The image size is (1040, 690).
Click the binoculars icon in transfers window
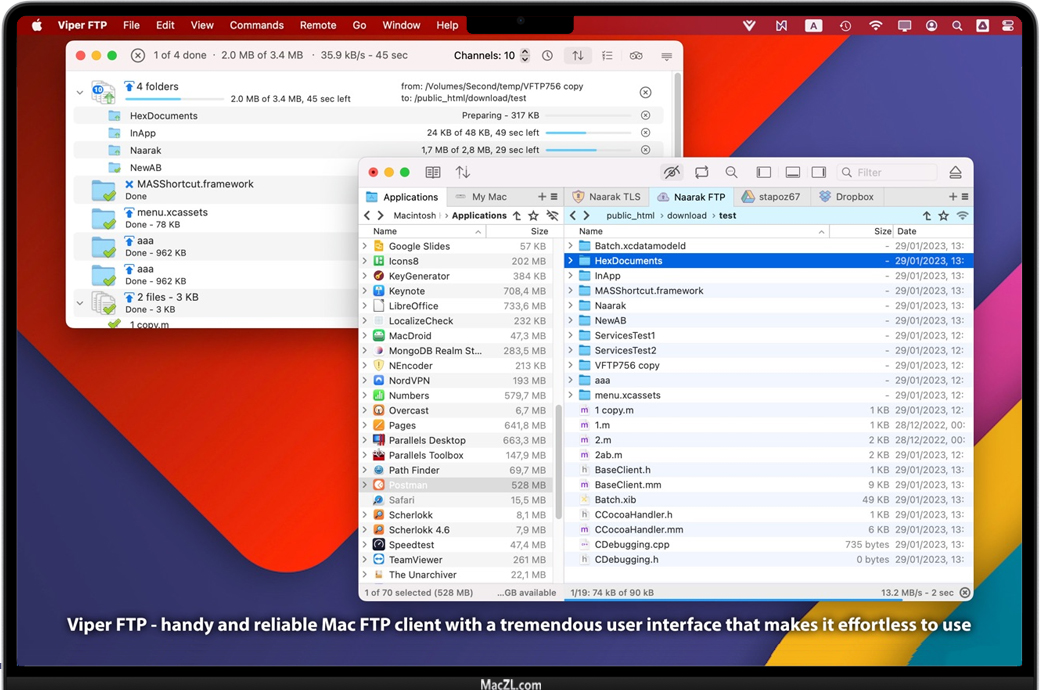(636, 56)
